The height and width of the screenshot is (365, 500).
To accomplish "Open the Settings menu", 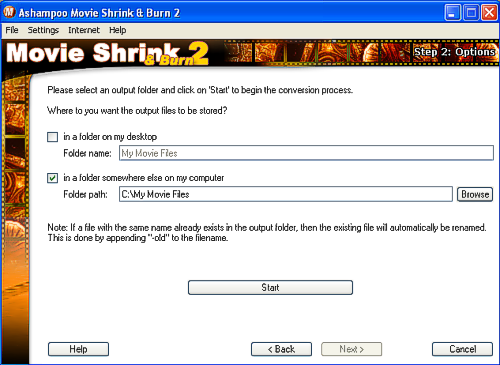I will click(x=43, y=30).
